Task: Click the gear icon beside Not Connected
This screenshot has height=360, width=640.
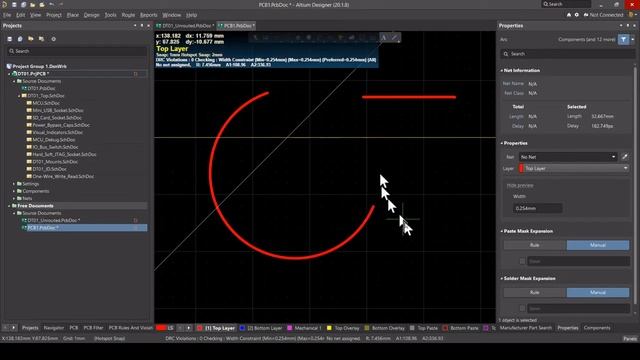Action: click(x=577, y=15)
